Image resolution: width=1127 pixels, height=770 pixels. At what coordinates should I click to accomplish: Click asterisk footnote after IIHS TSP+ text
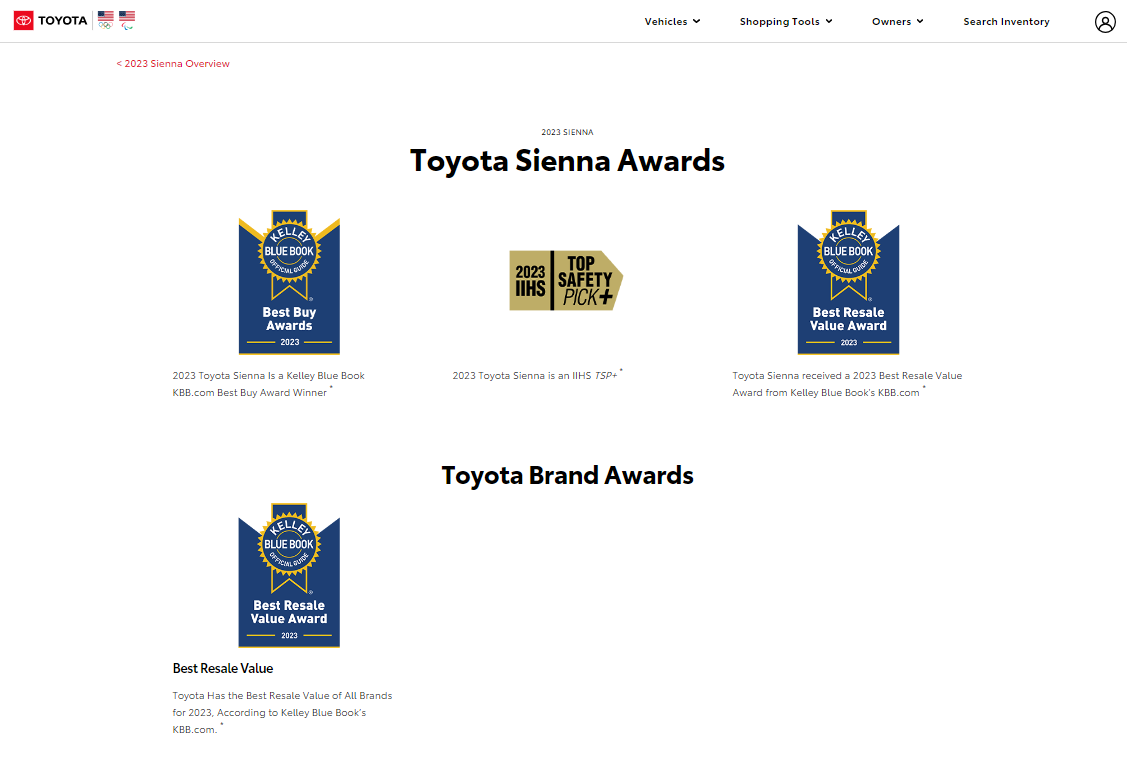(621, 371)
